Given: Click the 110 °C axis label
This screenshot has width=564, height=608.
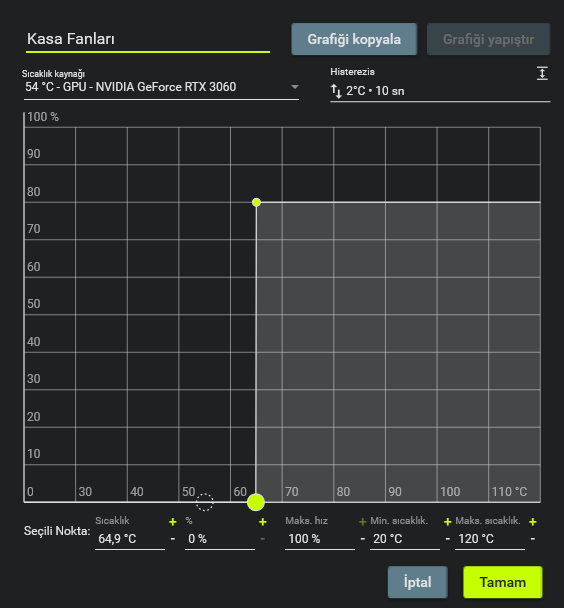Looking at the screenshot, I should click(509, 492).
